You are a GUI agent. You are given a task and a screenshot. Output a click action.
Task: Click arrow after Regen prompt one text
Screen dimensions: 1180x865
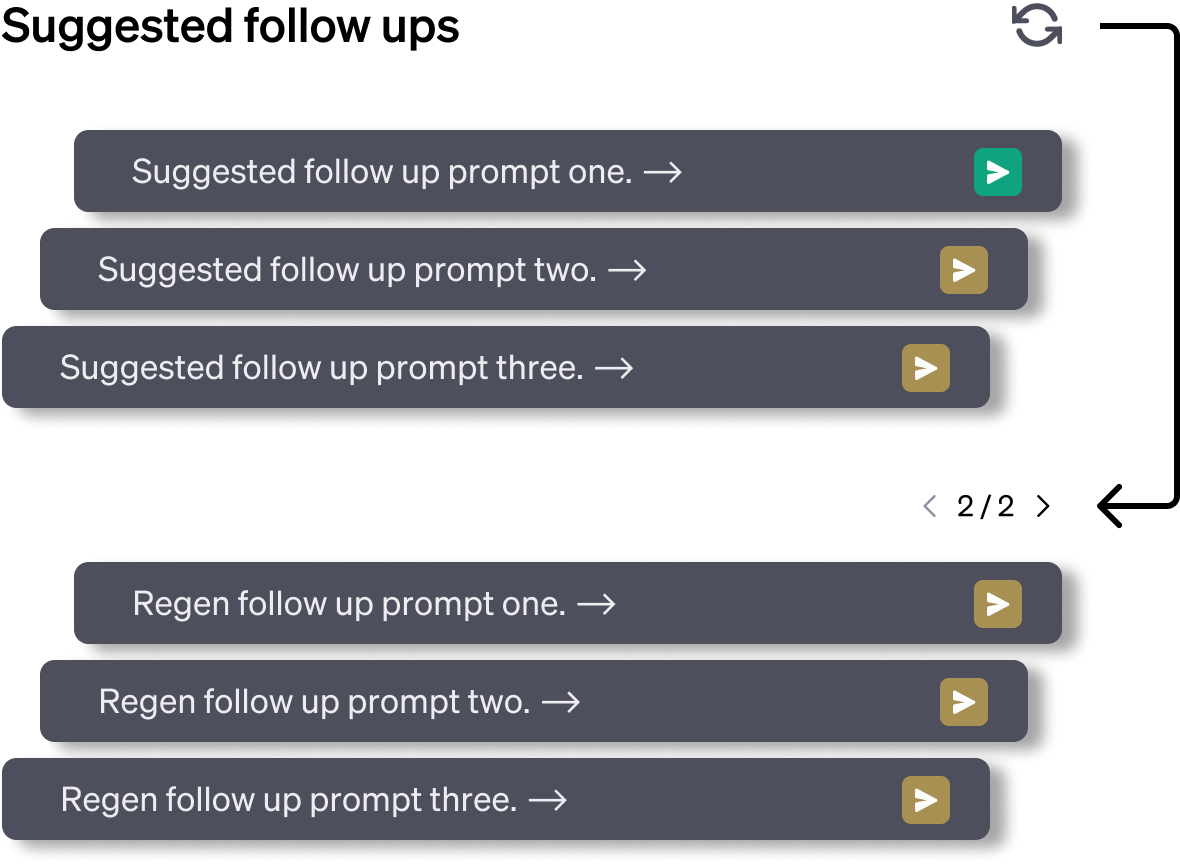point(596,605)
